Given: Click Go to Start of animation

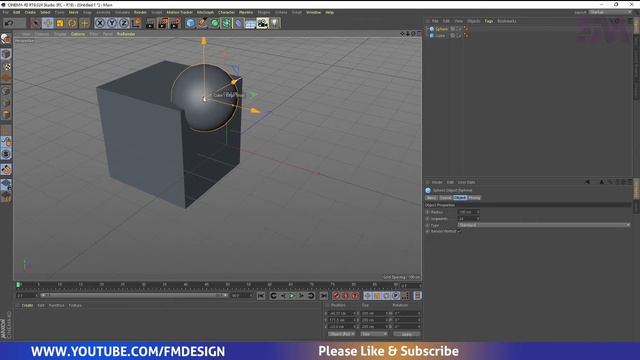Looking at the screenshot, I should [261, 296].
